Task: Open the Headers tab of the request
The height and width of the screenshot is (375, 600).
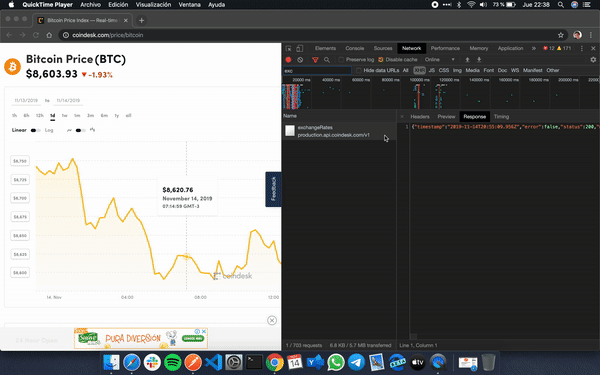Action: pos(420,117)
